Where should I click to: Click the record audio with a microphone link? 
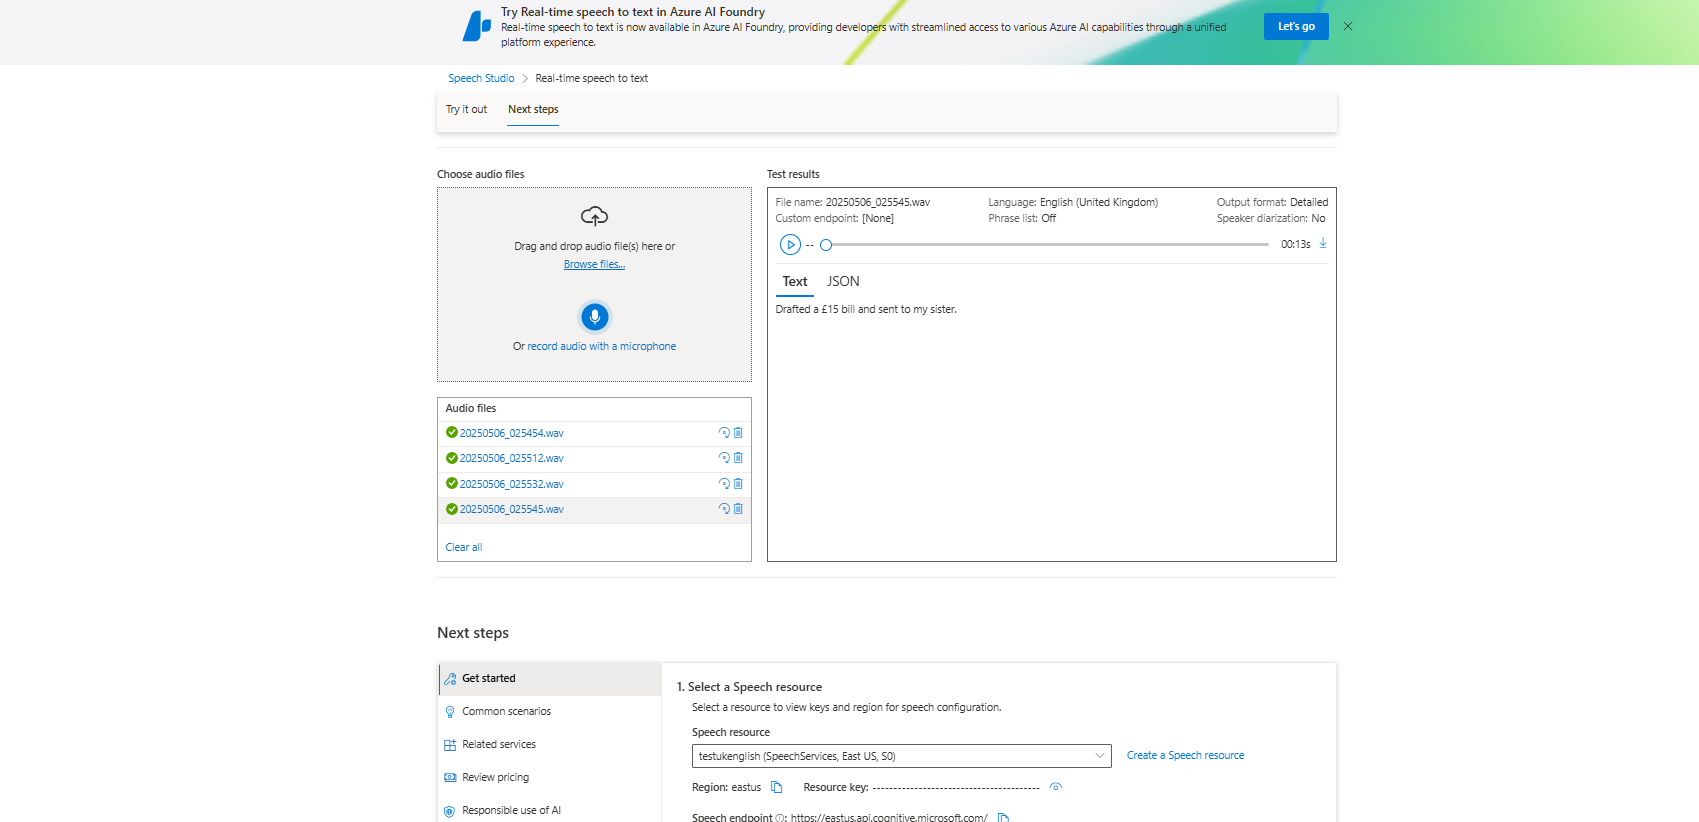click(602, 346)
